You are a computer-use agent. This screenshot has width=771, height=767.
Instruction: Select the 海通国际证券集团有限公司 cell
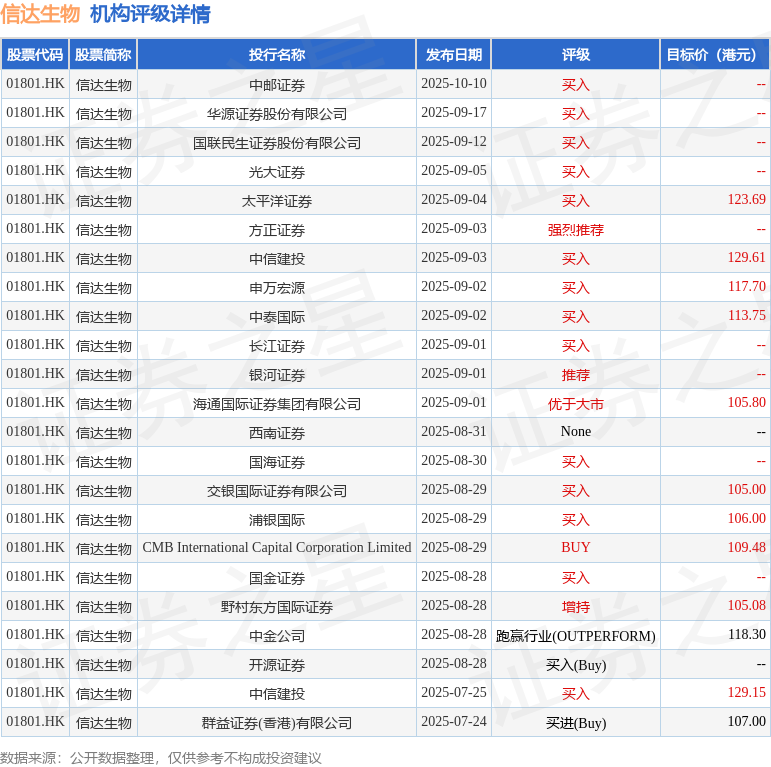277,404
